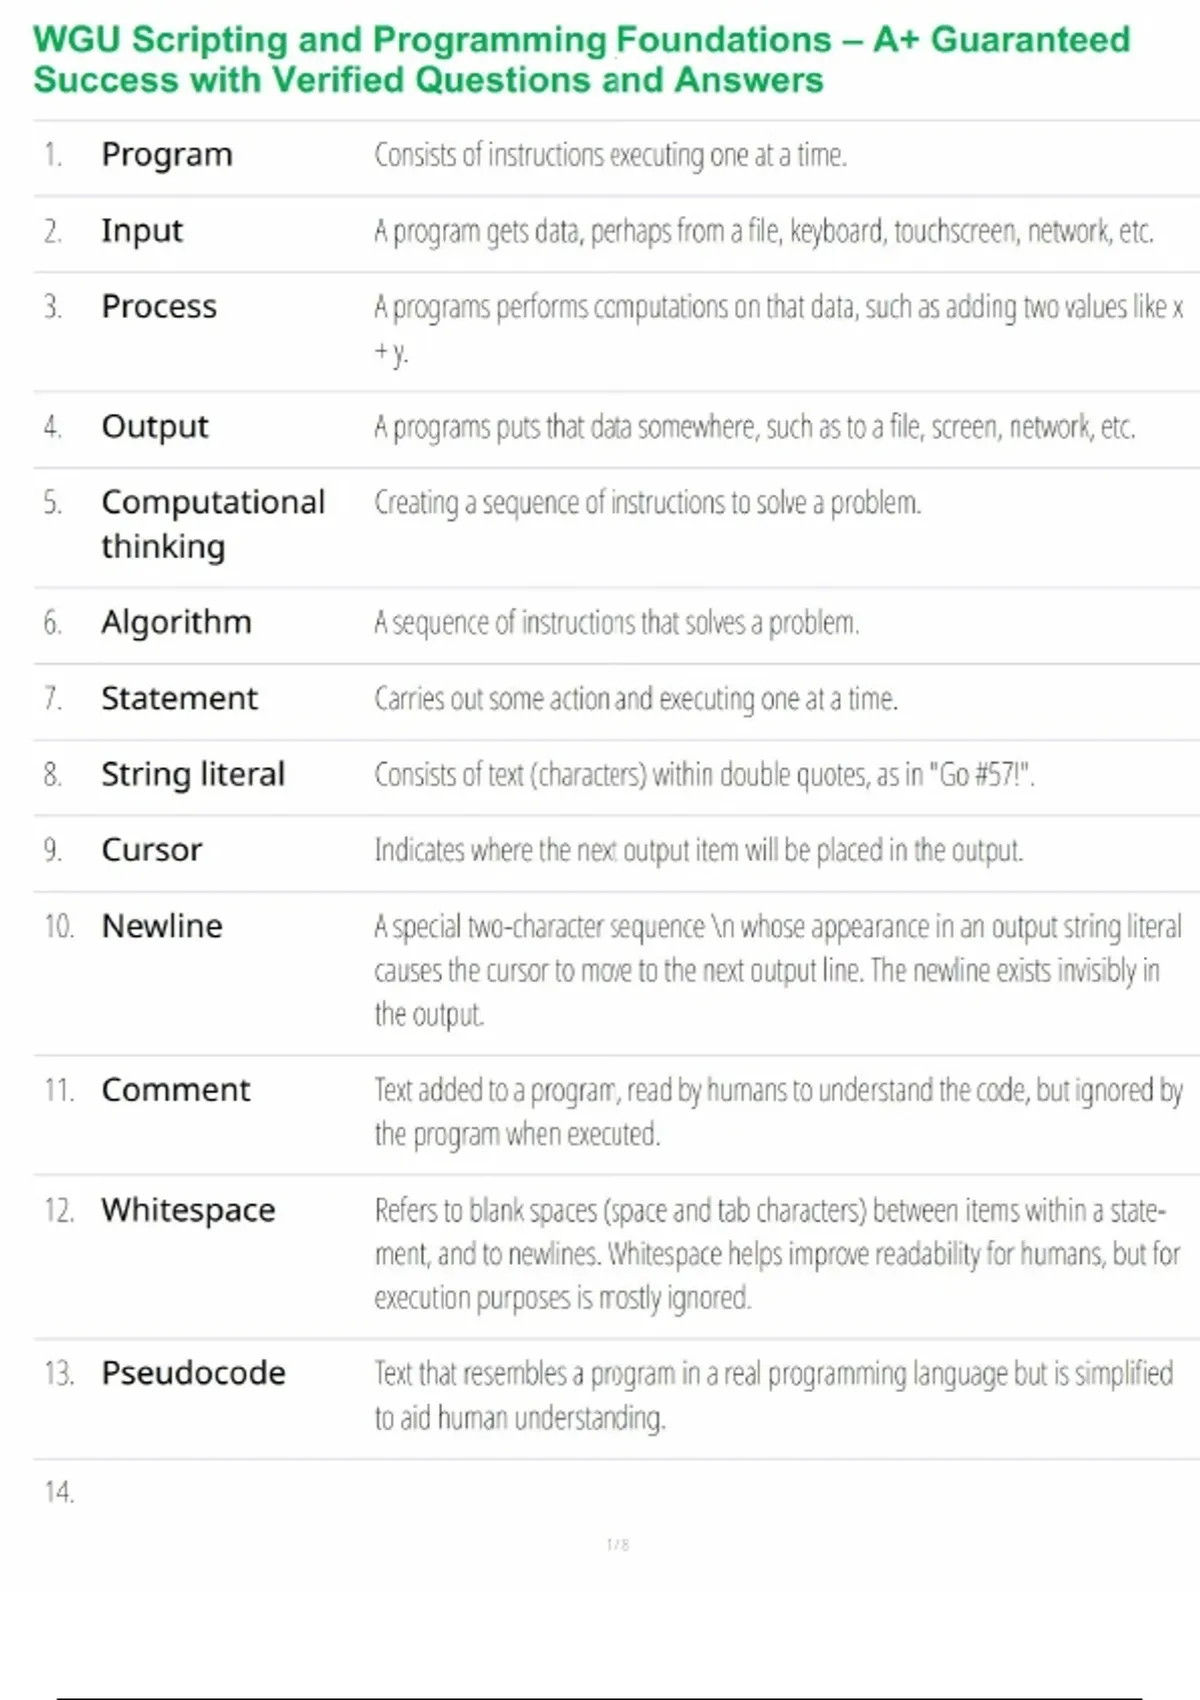
Task: Click the "String literal" term
Action: [193, 774]
